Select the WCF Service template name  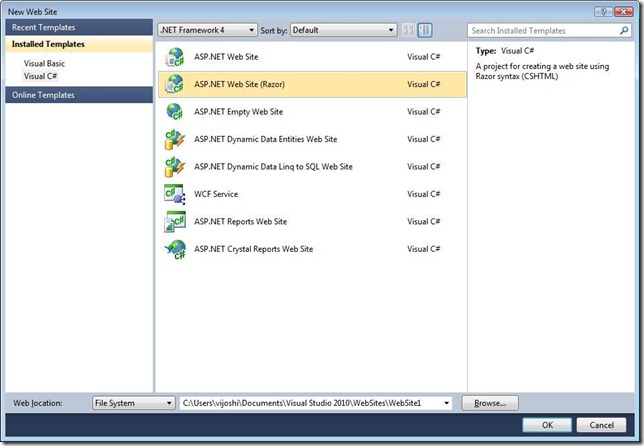[x=216, y=194]
